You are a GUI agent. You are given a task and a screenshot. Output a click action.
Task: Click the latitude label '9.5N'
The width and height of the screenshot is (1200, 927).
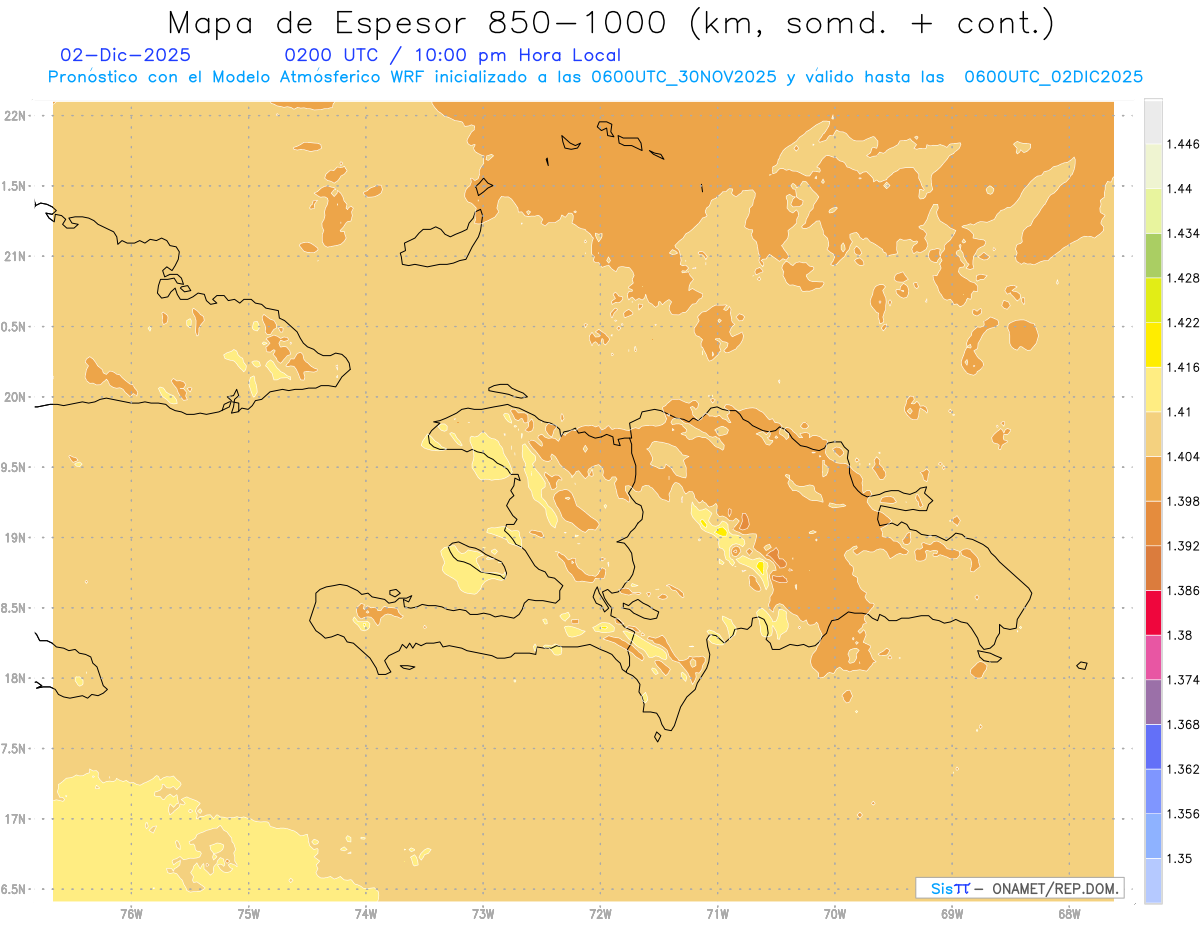click(x=14, y=468)
